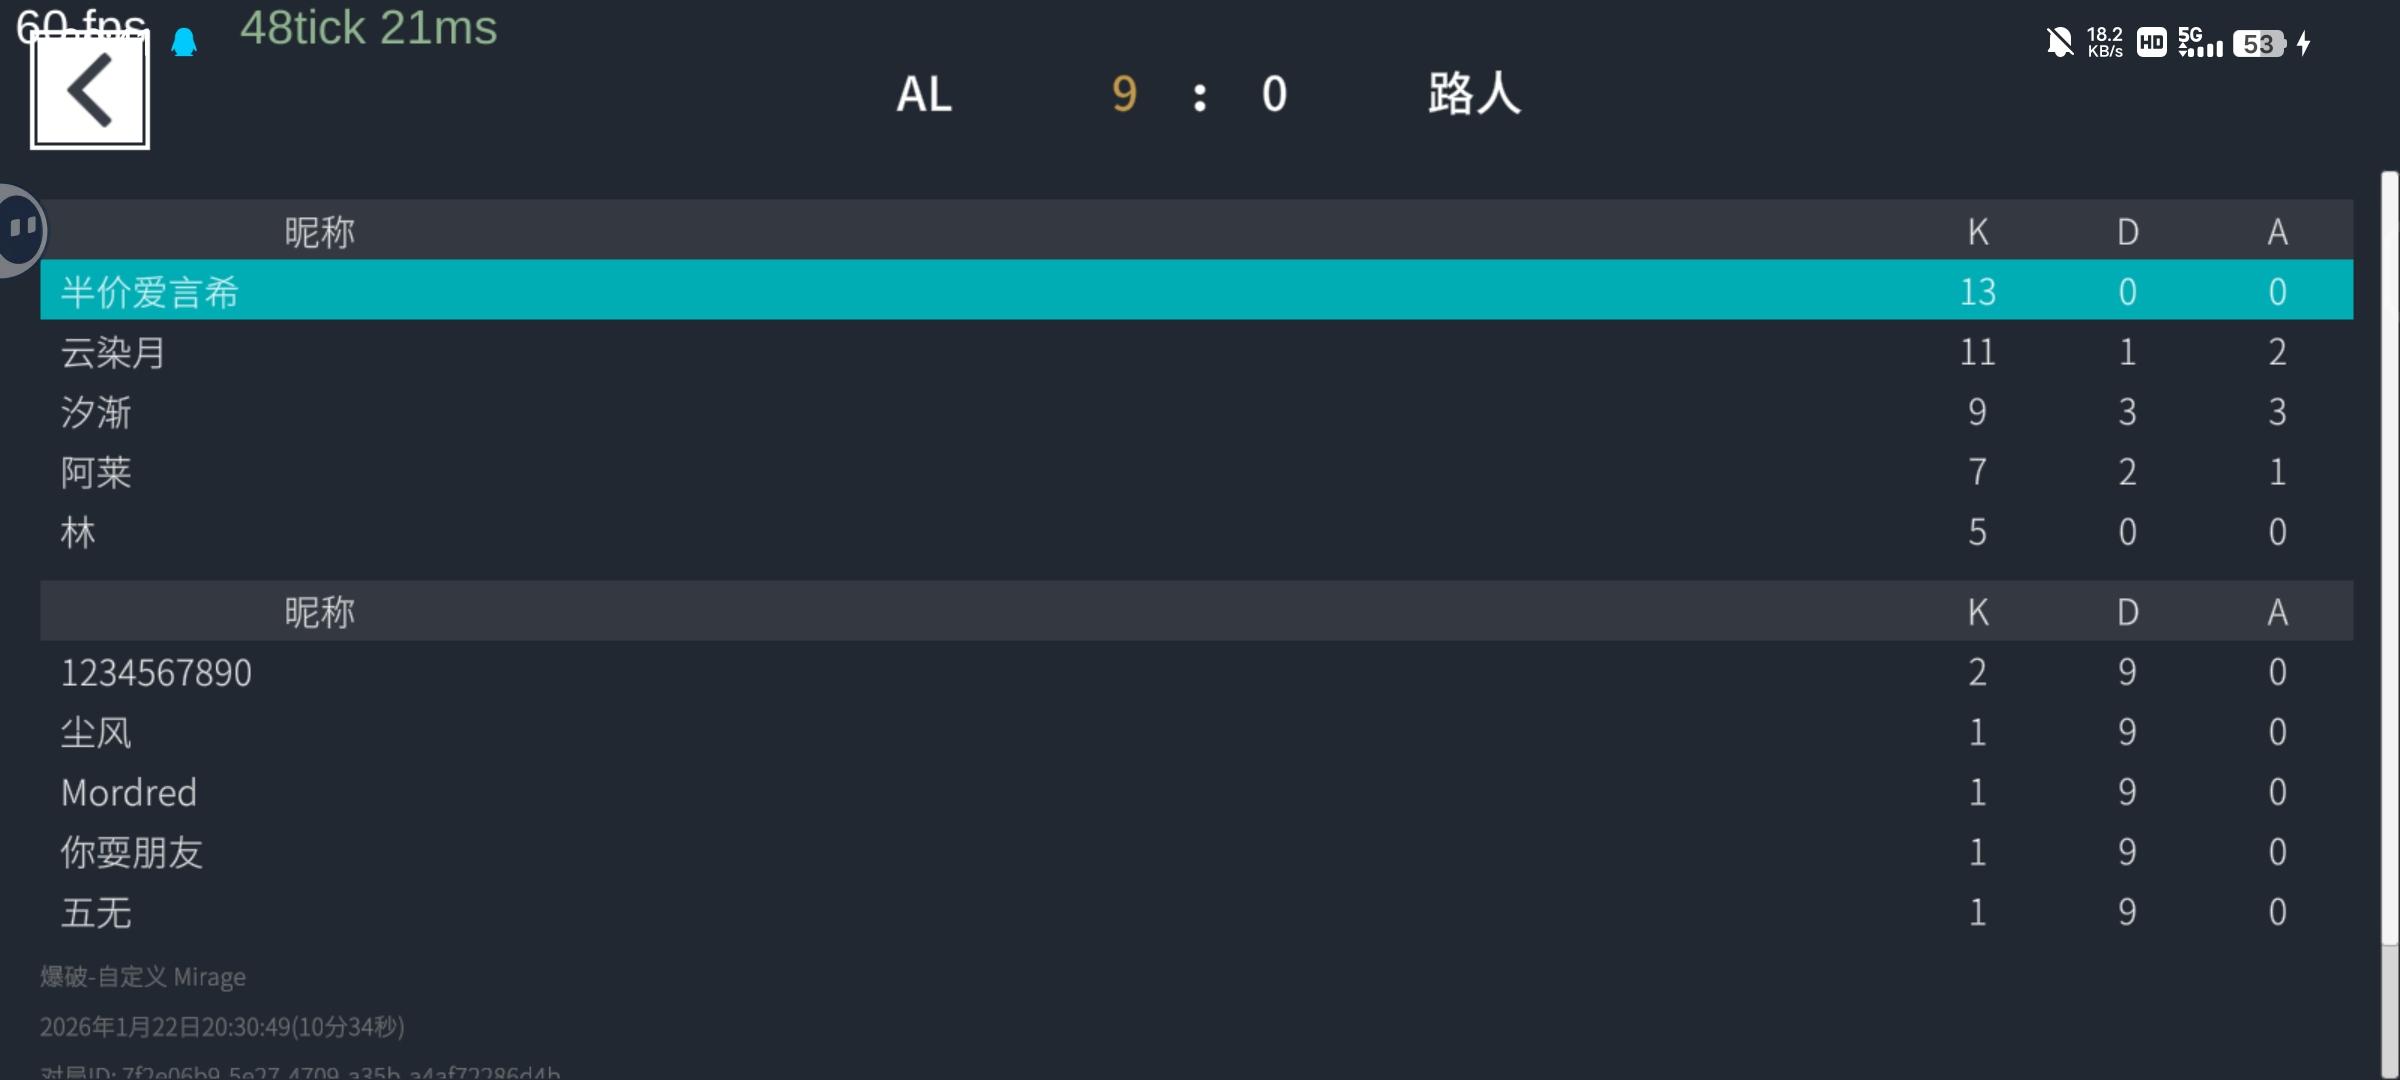Tap the blue QQ notification icon
This screenshot has width=2400, height=1080.
coord(184,42)
